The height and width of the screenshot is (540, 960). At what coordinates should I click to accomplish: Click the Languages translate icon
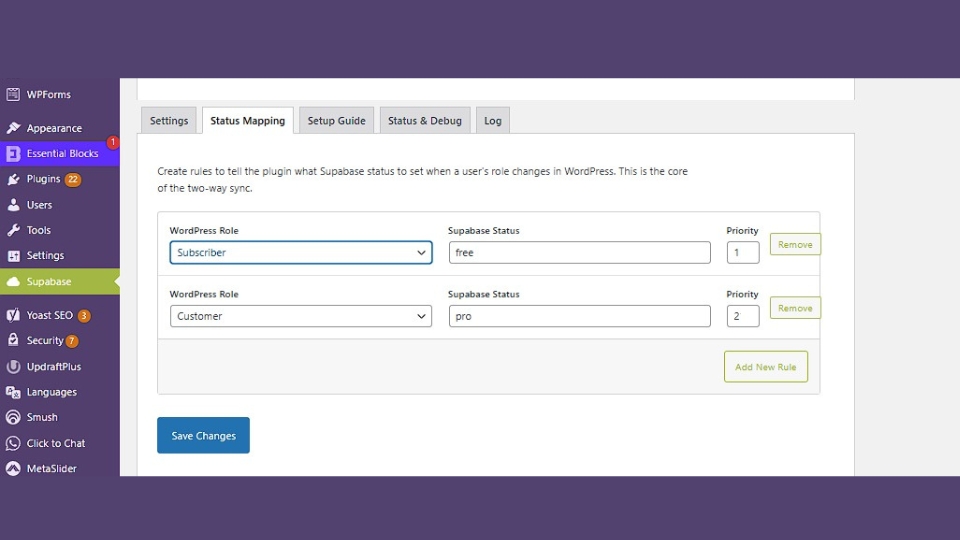[13, 392]
